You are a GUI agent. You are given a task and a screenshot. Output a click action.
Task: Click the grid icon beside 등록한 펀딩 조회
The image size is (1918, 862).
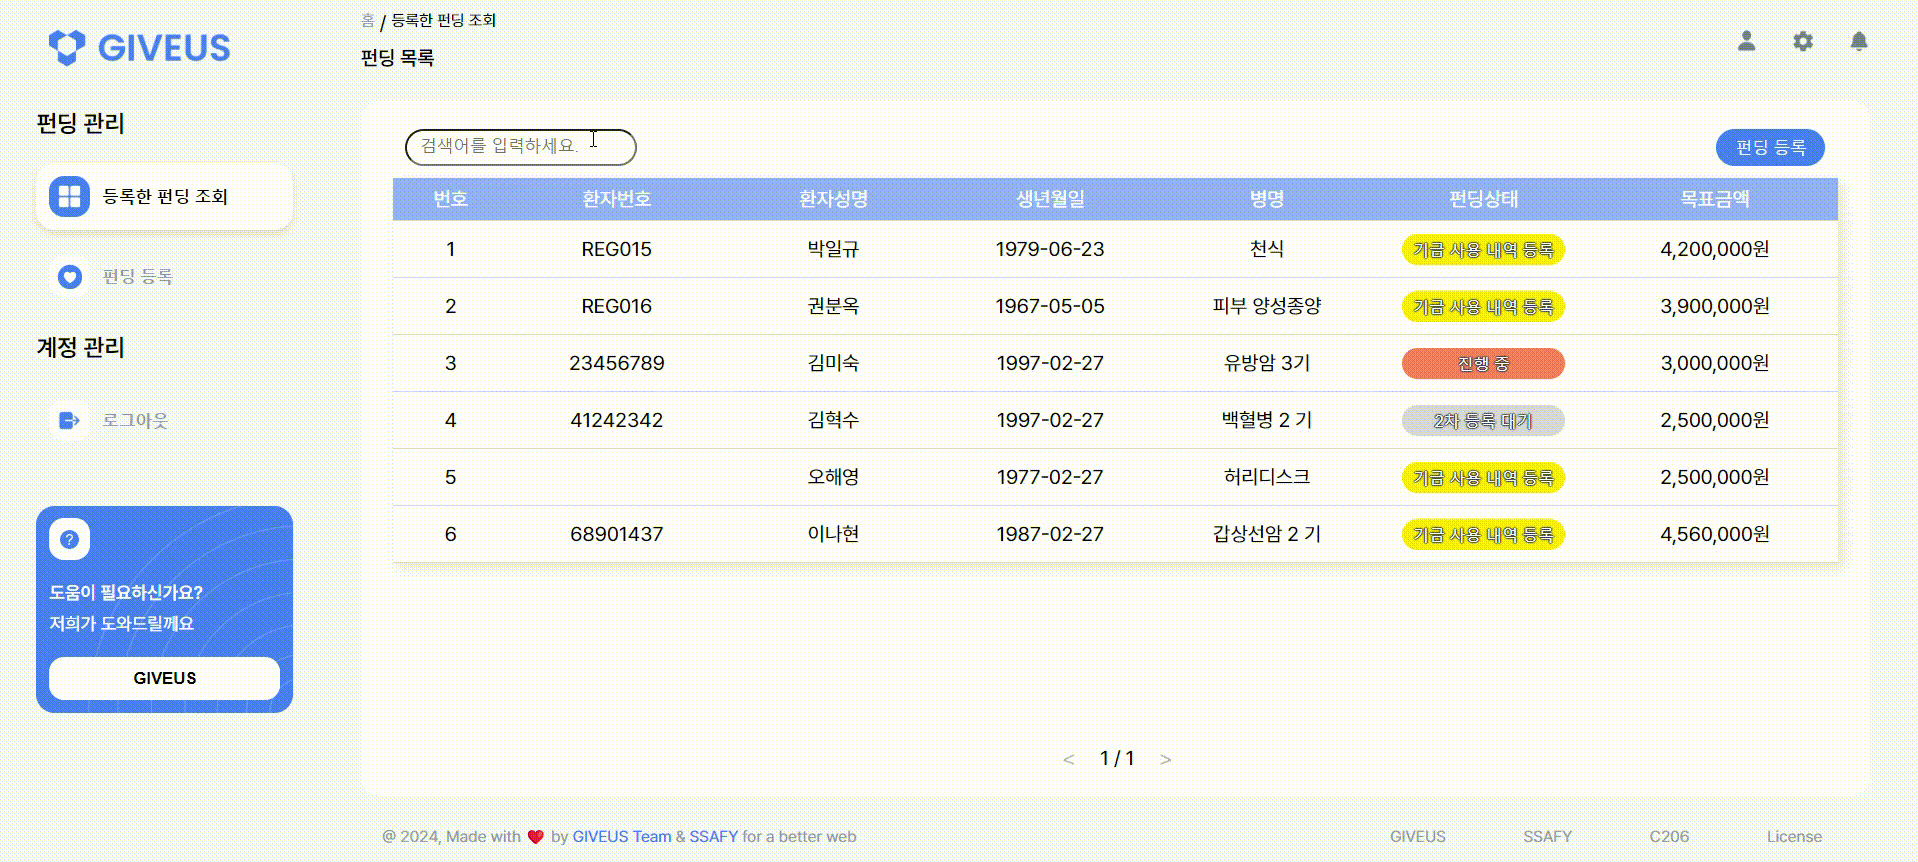pyautogui.click(x=69, y=197)
